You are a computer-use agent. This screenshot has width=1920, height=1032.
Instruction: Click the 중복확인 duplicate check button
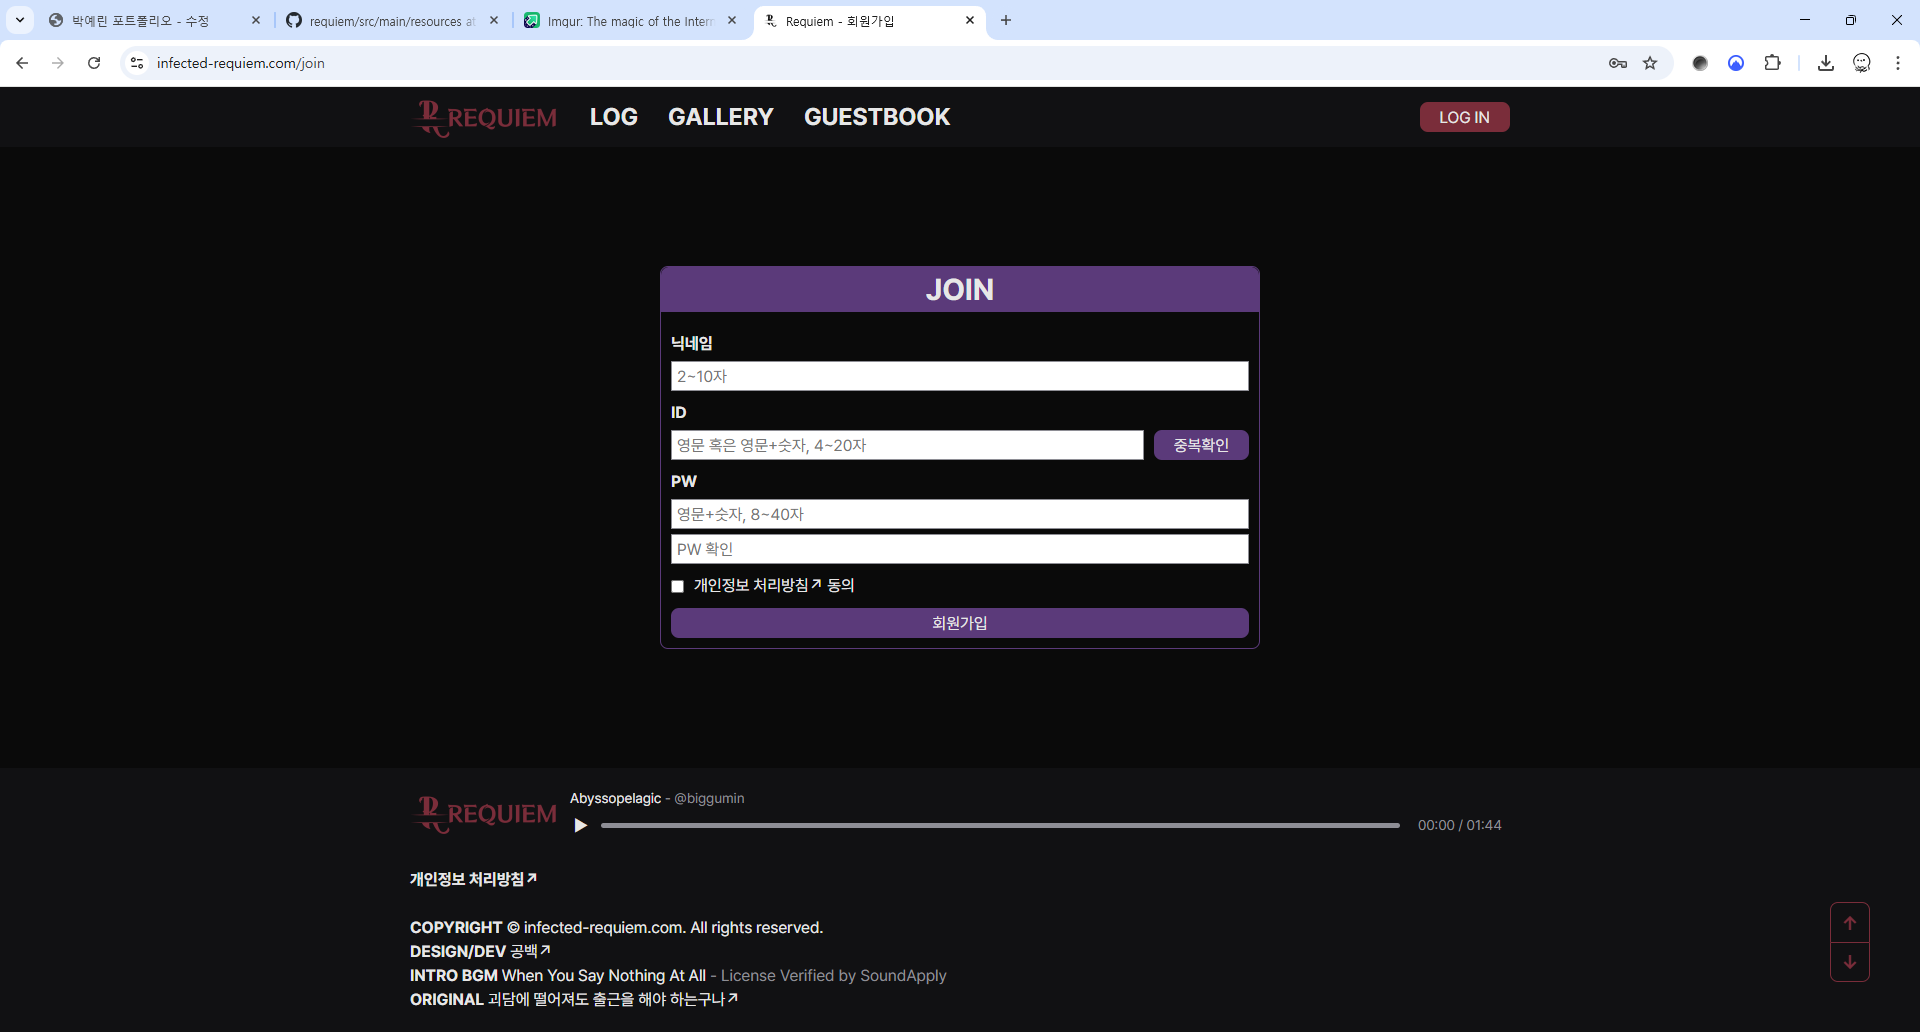click(x=1200, y=445)
